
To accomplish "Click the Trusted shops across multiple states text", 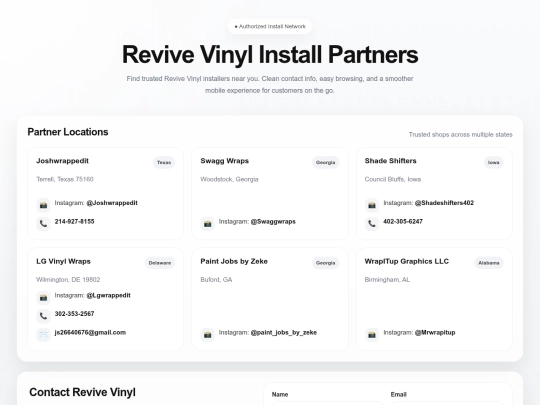I will coord(460,135).
